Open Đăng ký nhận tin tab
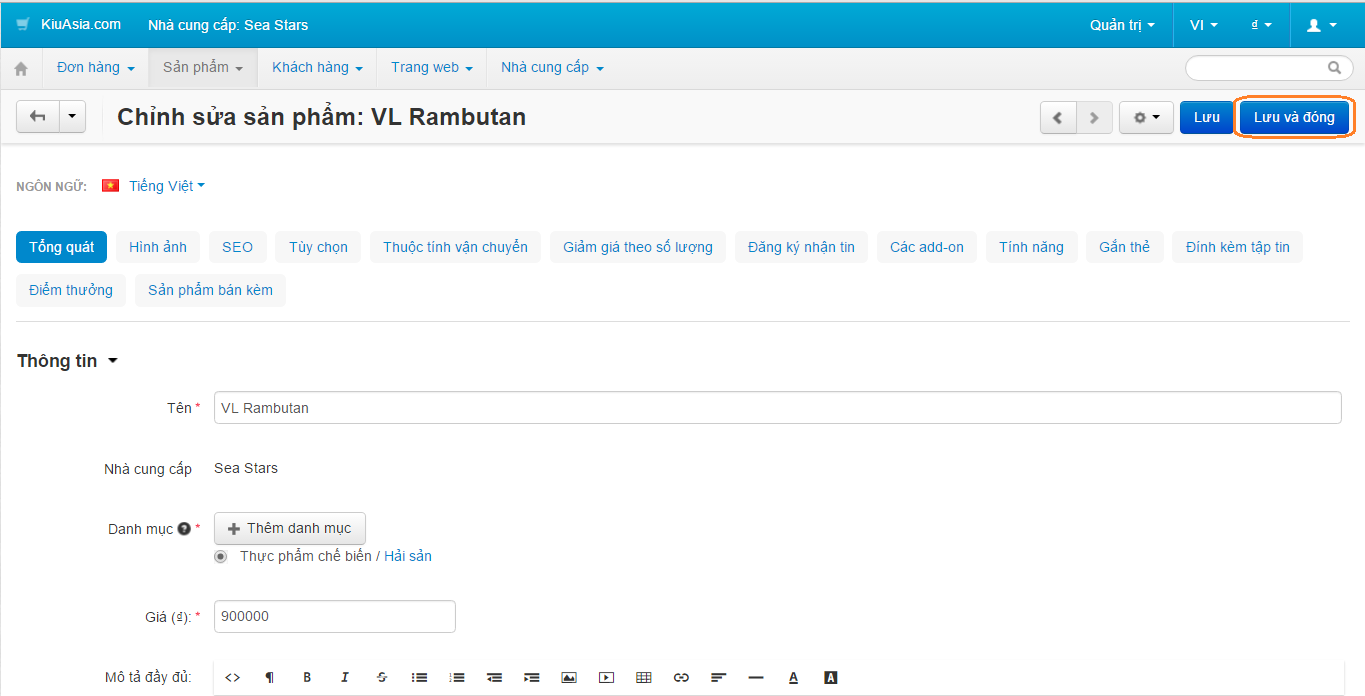 pos(801,247)
